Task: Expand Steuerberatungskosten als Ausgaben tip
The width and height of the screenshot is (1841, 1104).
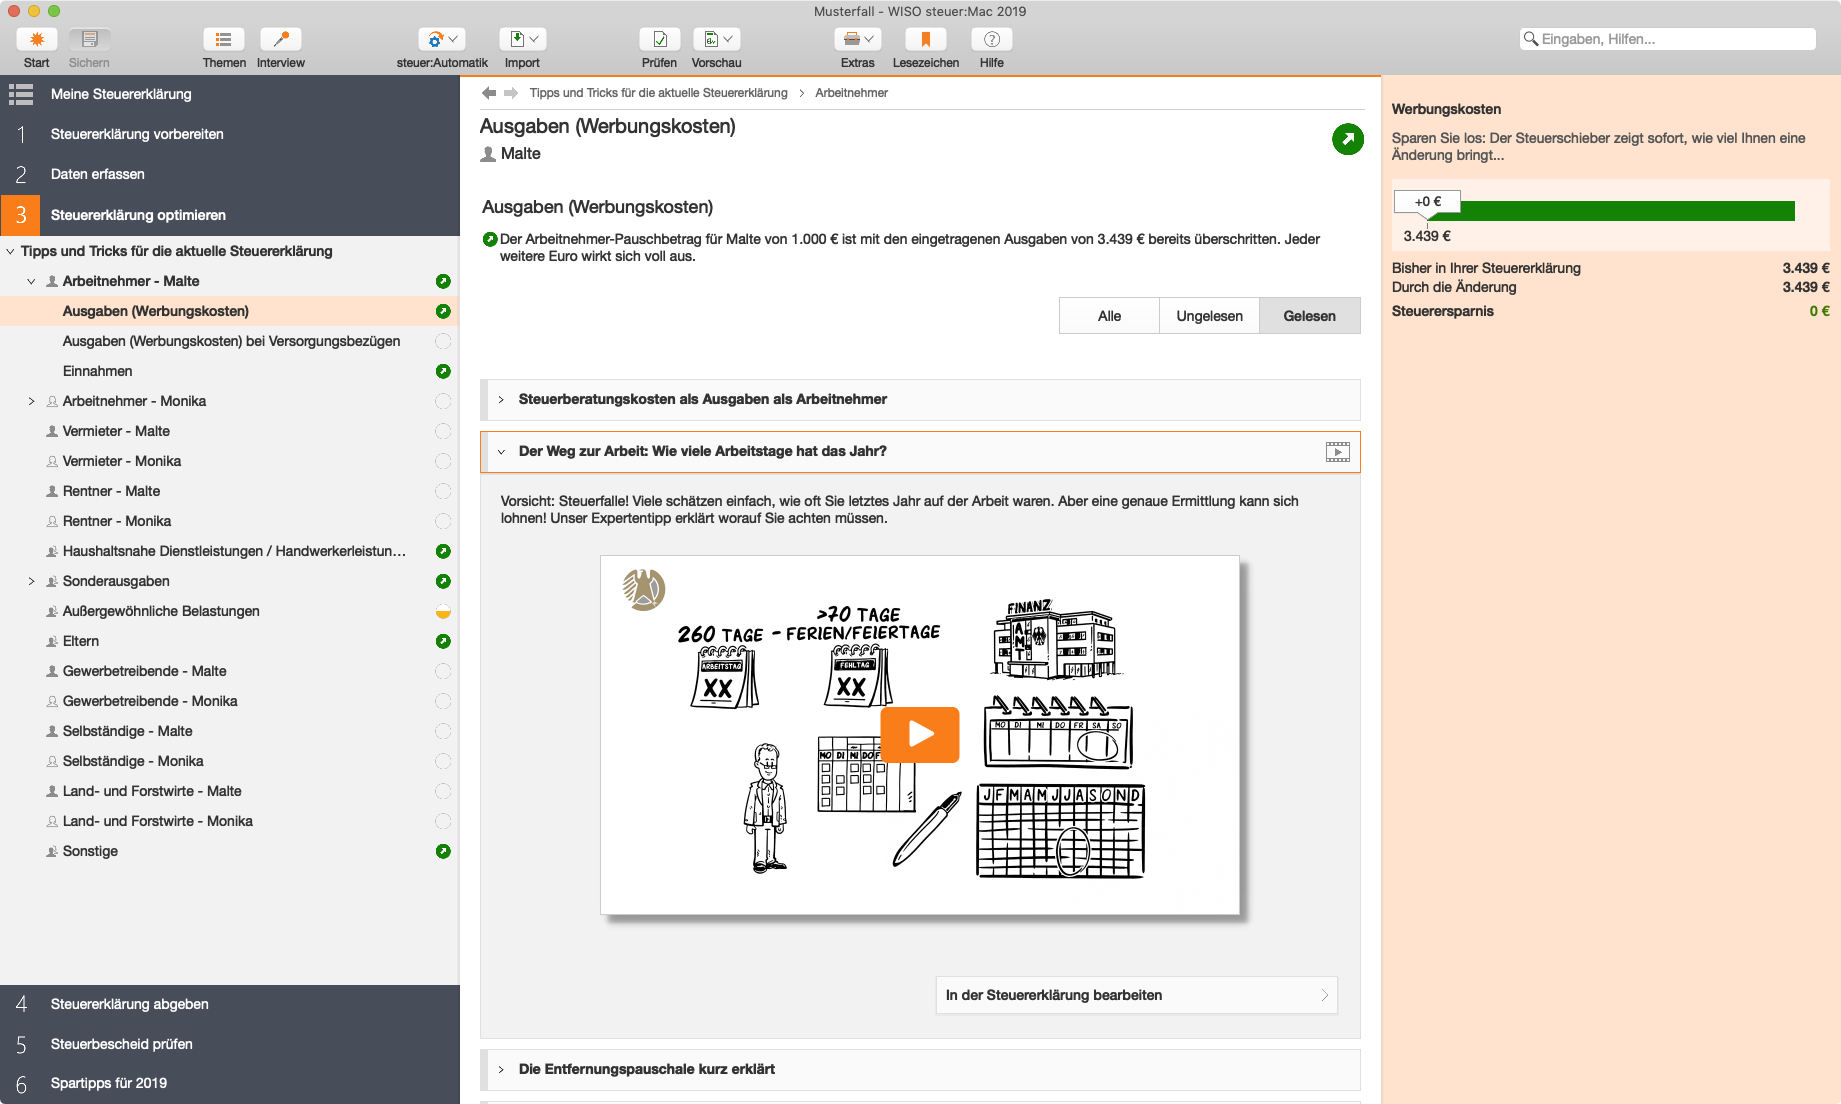Action: point(501,400)
